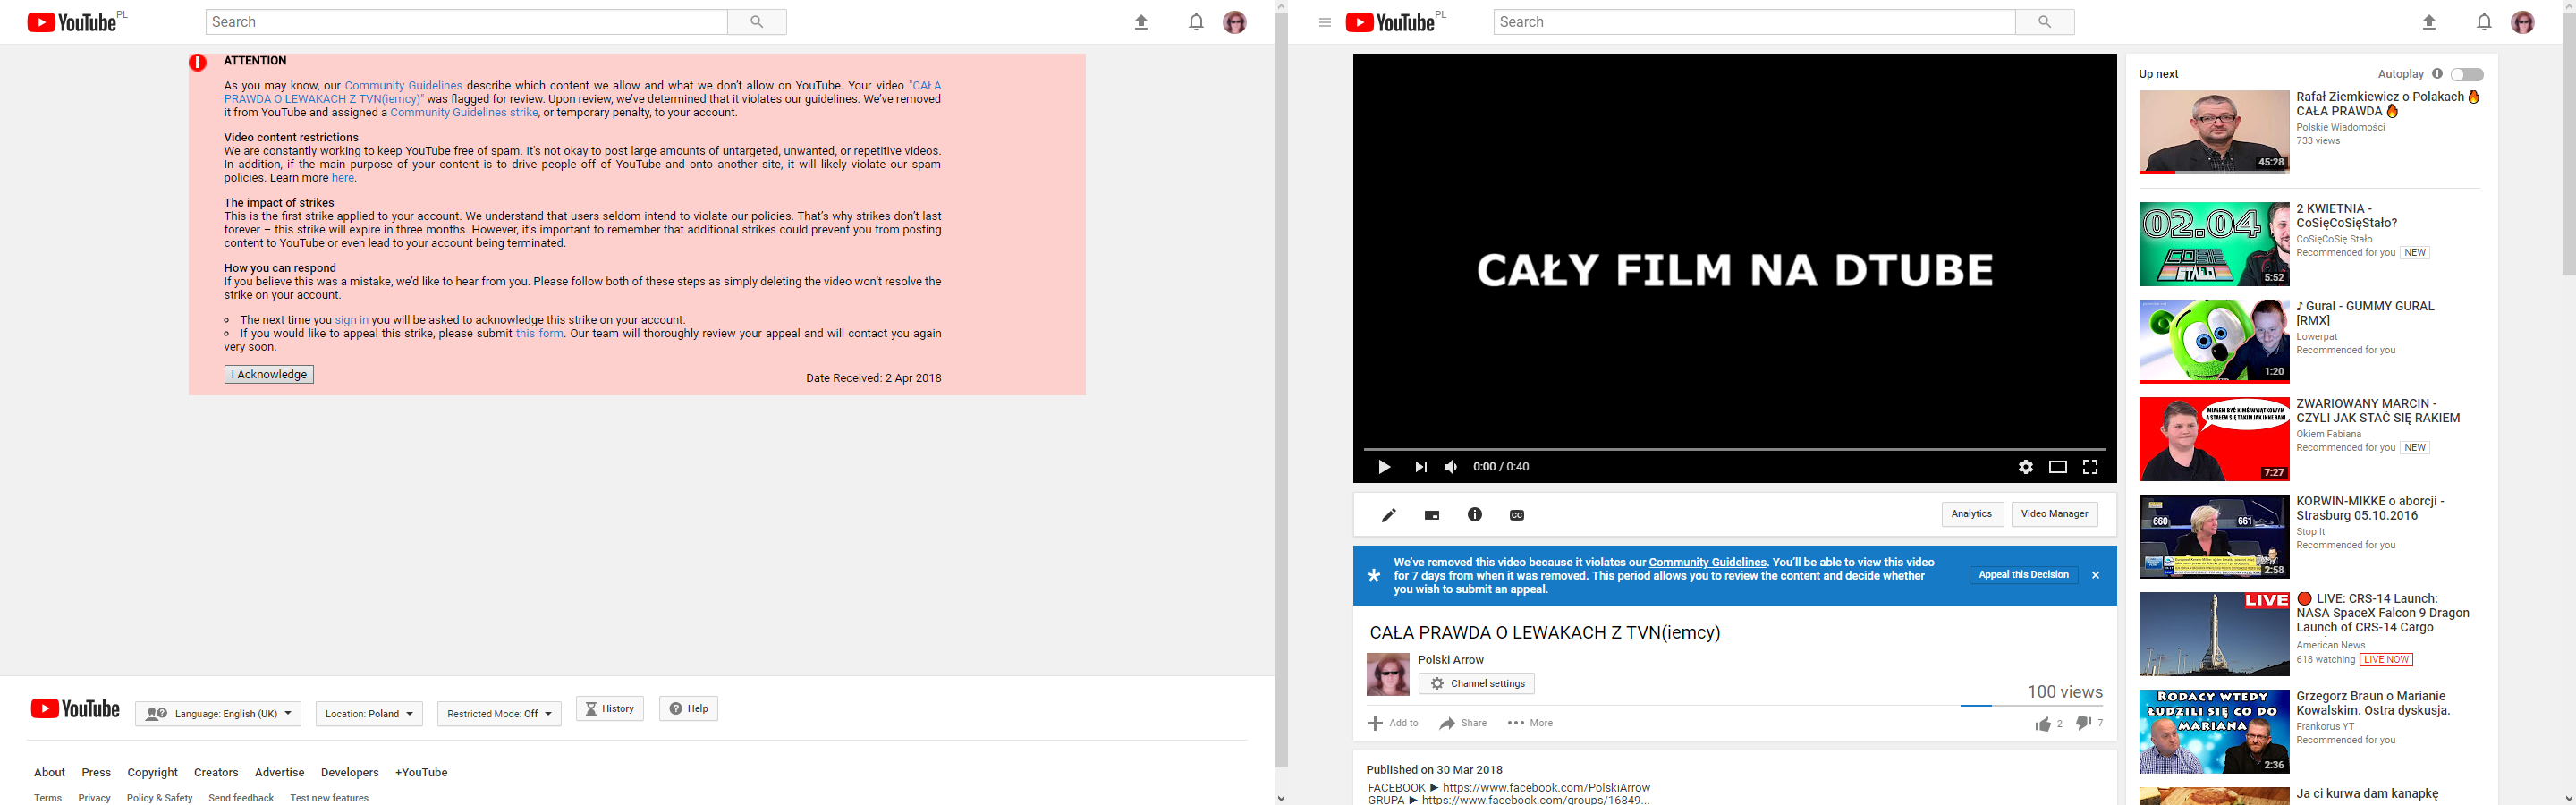The width and height of the screenshot is (2576, 805).
Task: Click pencil edit video icon
Action: (x=1389, y=515)
